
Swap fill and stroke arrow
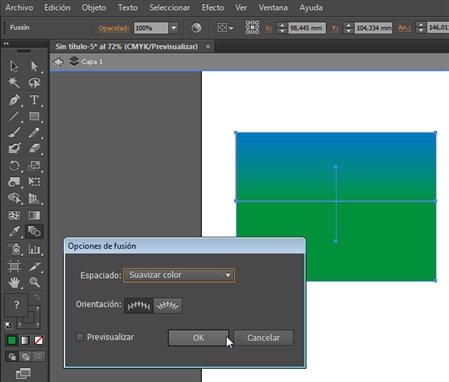click(x=36, y=297)
